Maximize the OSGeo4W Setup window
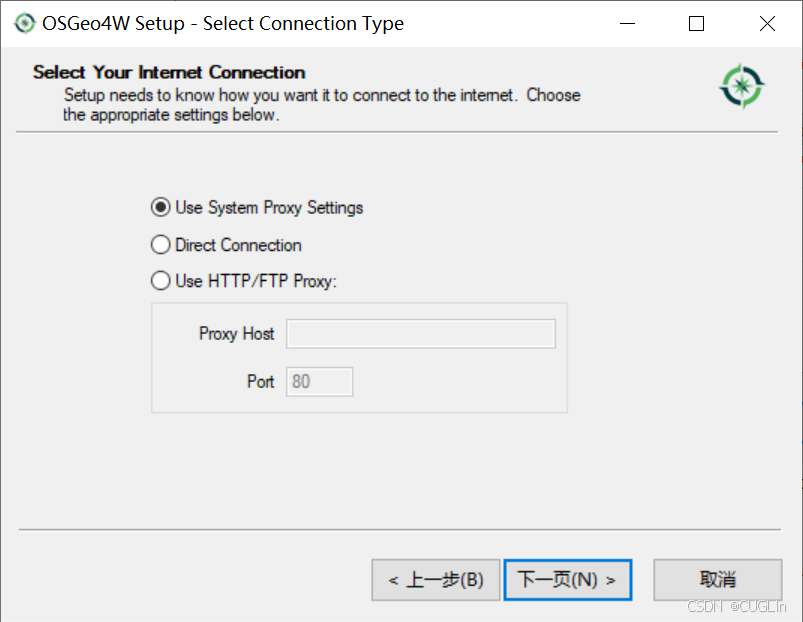 point(696,24)
